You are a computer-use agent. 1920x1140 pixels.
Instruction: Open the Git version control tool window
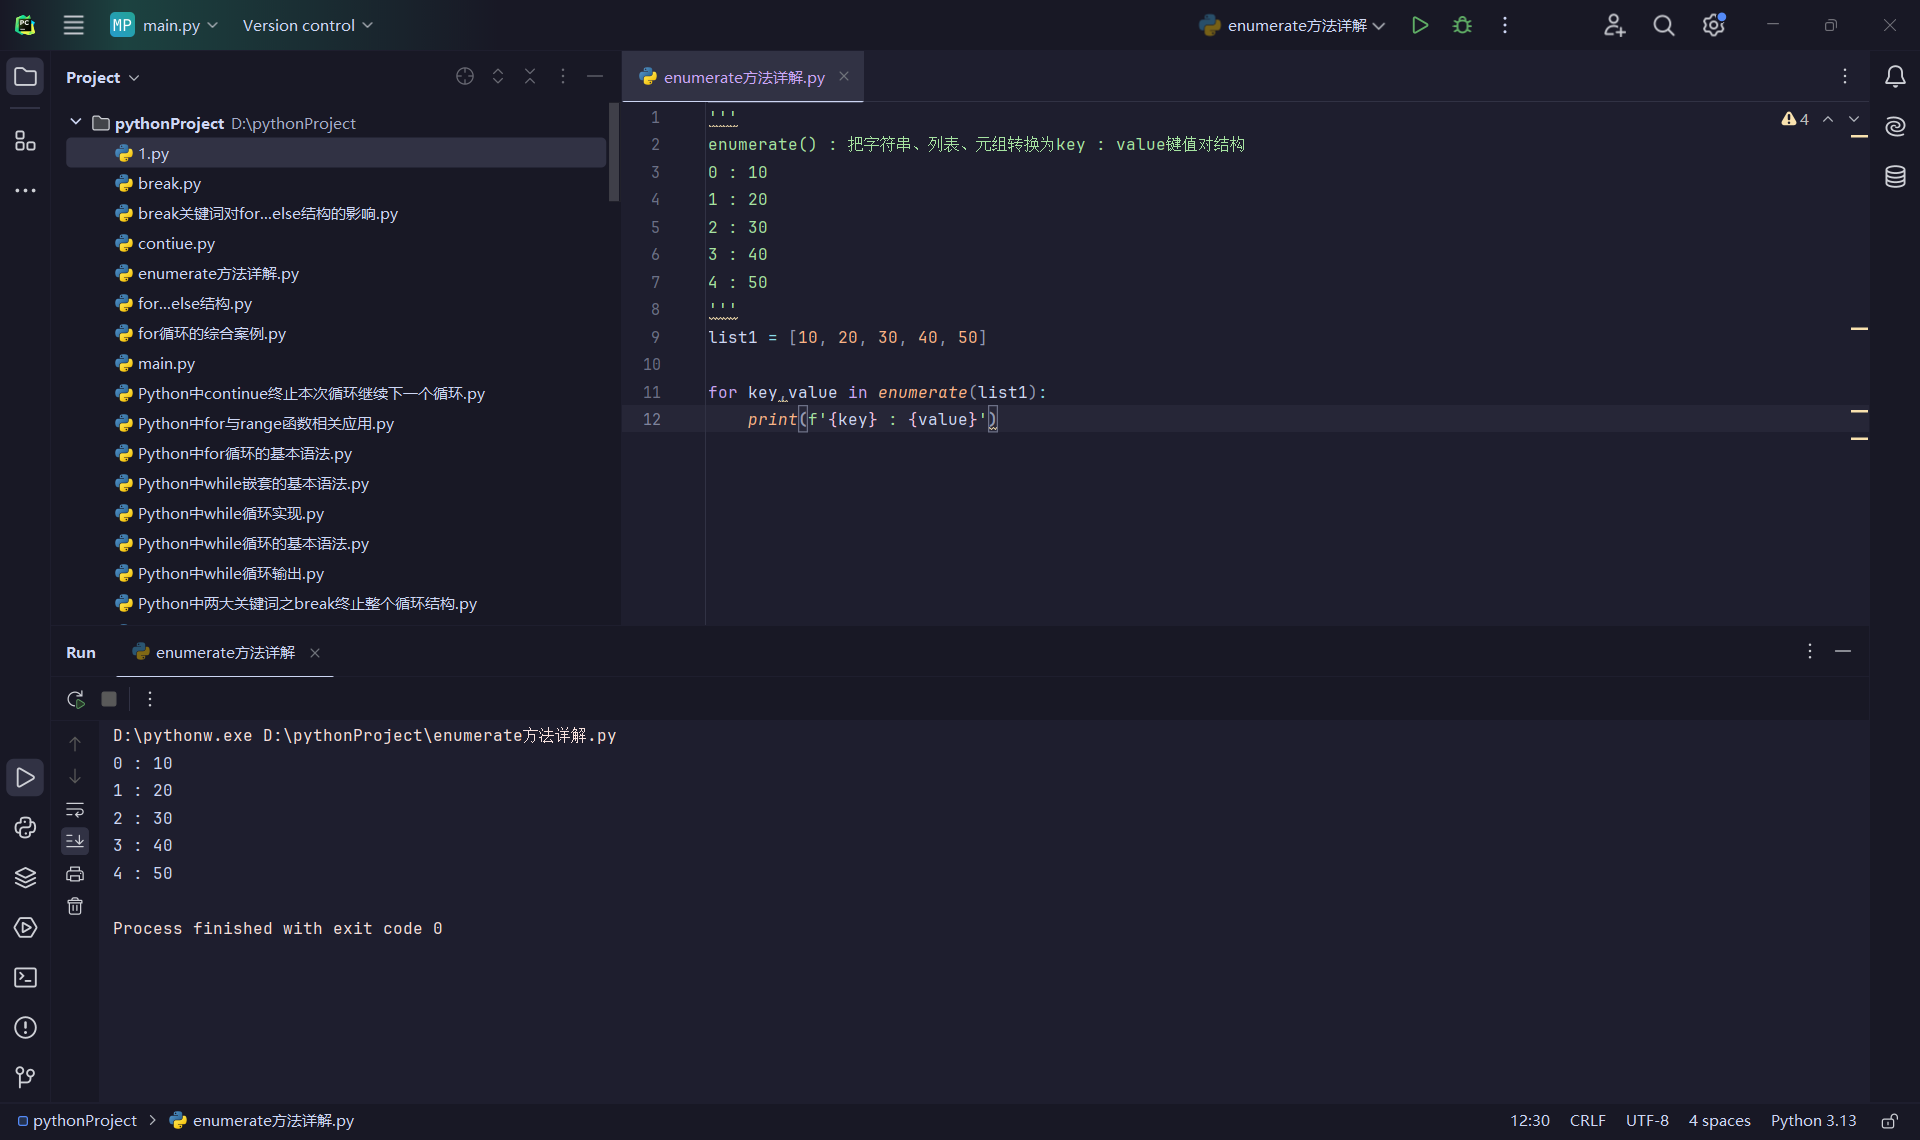(x=25, y=1077)
